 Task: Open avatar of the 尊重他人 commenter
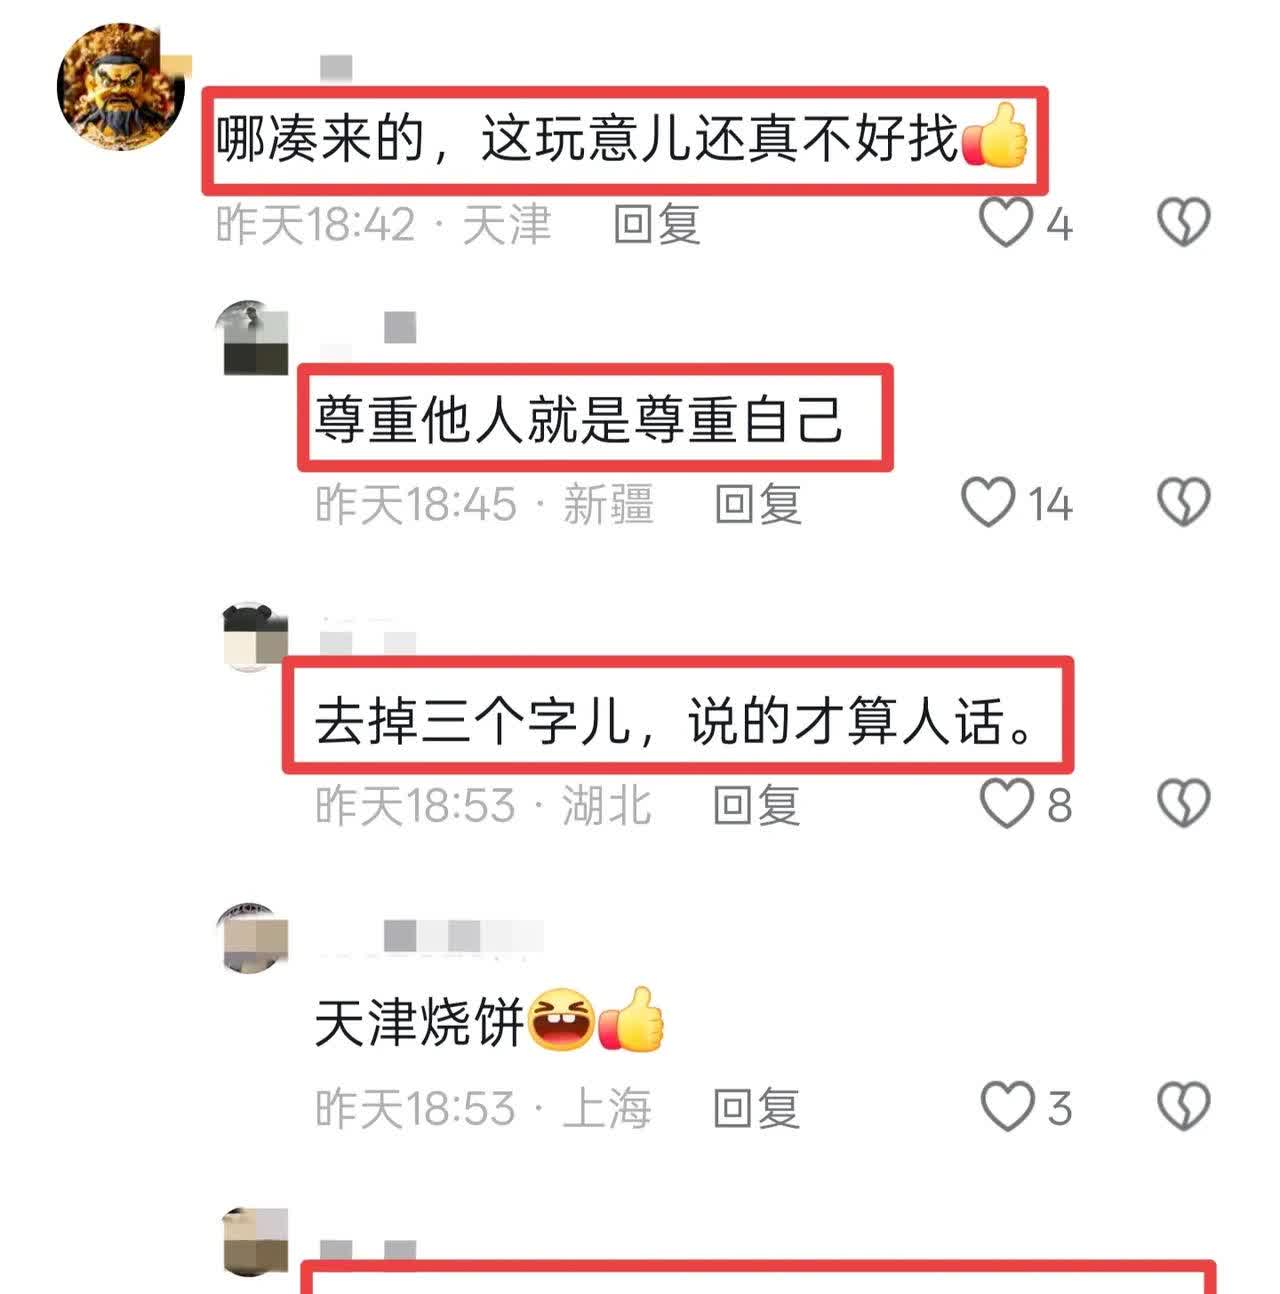click(x=252, y=338)
